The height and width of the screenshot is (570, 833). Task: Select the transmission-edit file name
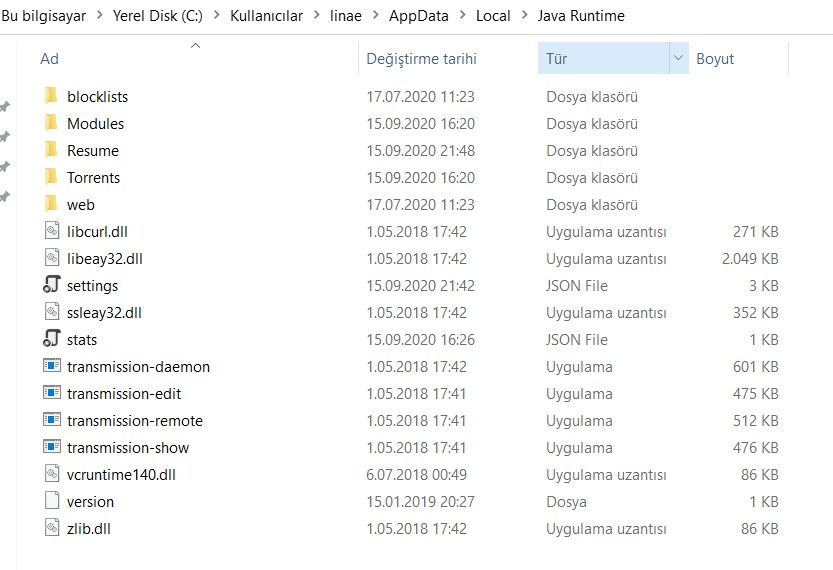pyautogui.click(x=124, y=394)
